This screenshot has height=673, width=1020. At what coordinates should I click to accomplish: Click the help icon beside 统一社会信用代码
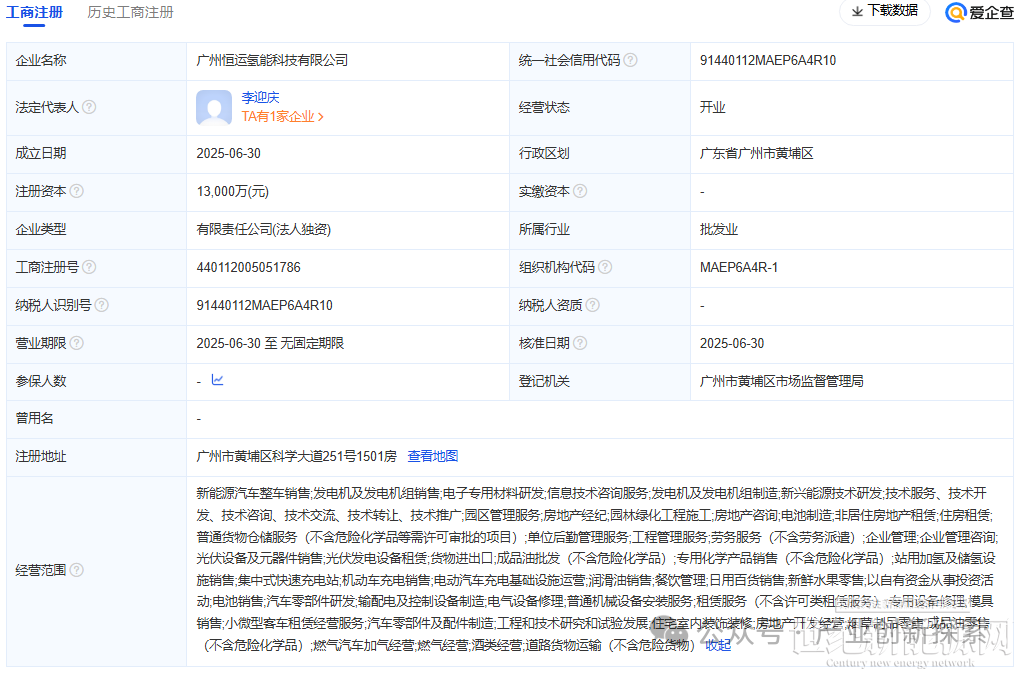629,60
